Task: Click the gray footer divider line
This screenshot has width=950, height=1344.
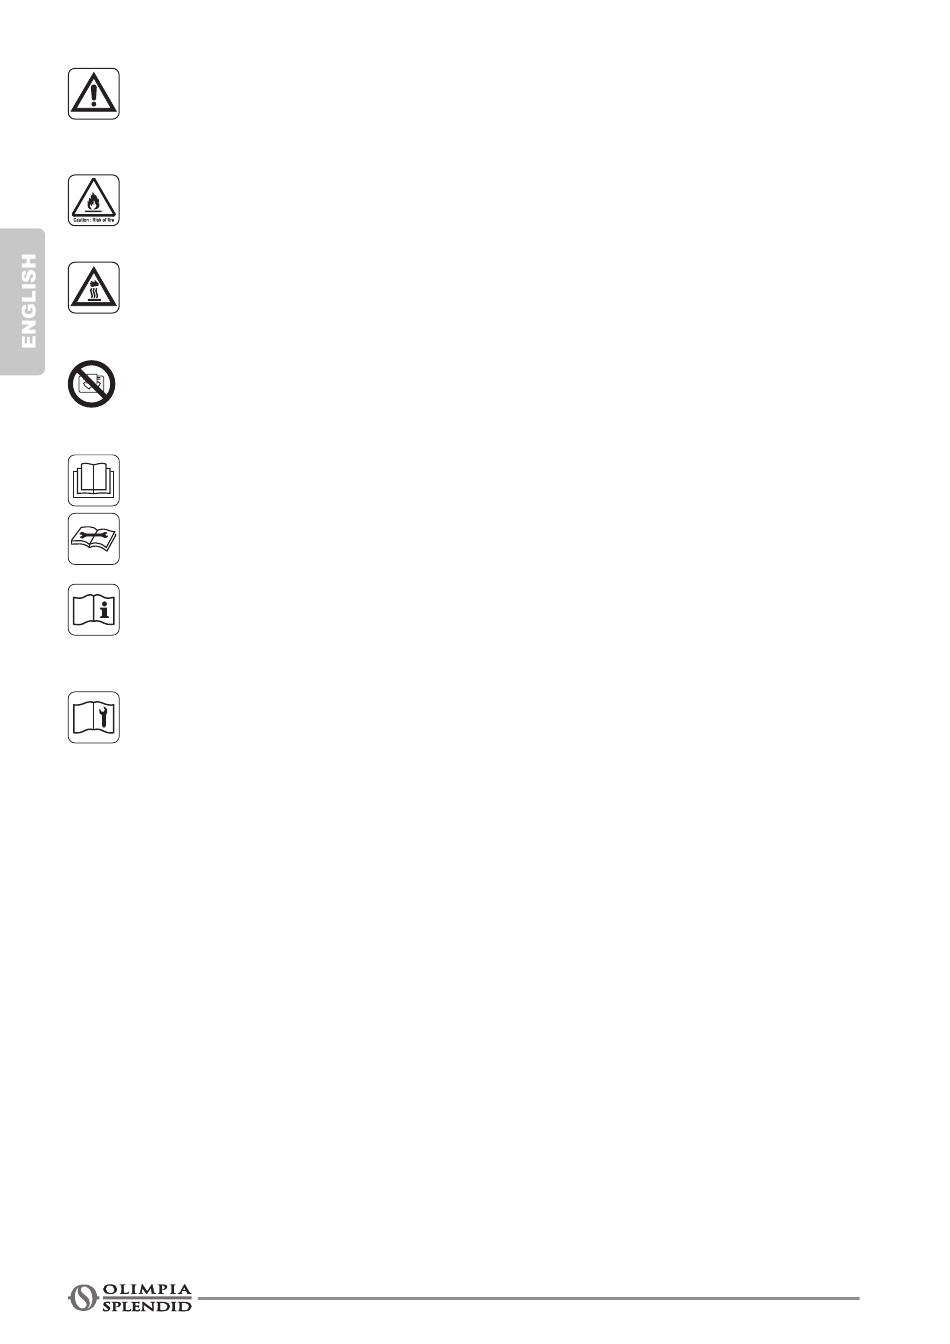Action: coord(528,1298)
